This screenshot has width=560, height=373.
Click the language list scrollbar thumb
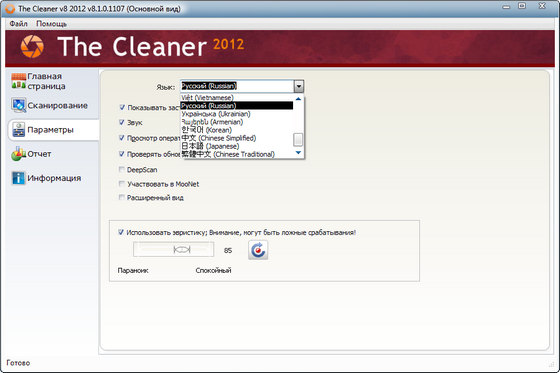298,140
